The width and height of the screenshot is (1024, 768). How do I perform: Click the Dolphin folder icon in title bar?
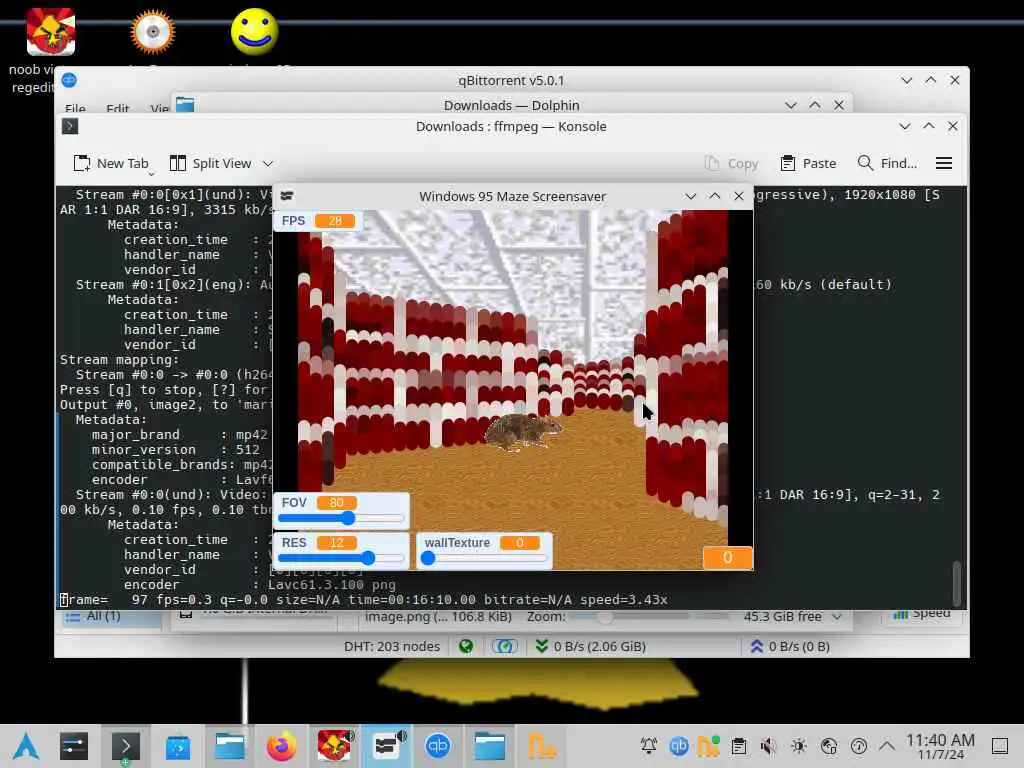pos(185,104)
